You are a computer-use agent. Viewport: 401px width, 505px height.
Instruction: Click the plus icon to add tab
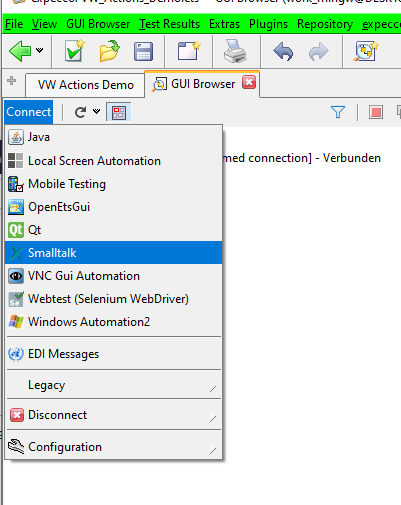click(x=12, y=81)
